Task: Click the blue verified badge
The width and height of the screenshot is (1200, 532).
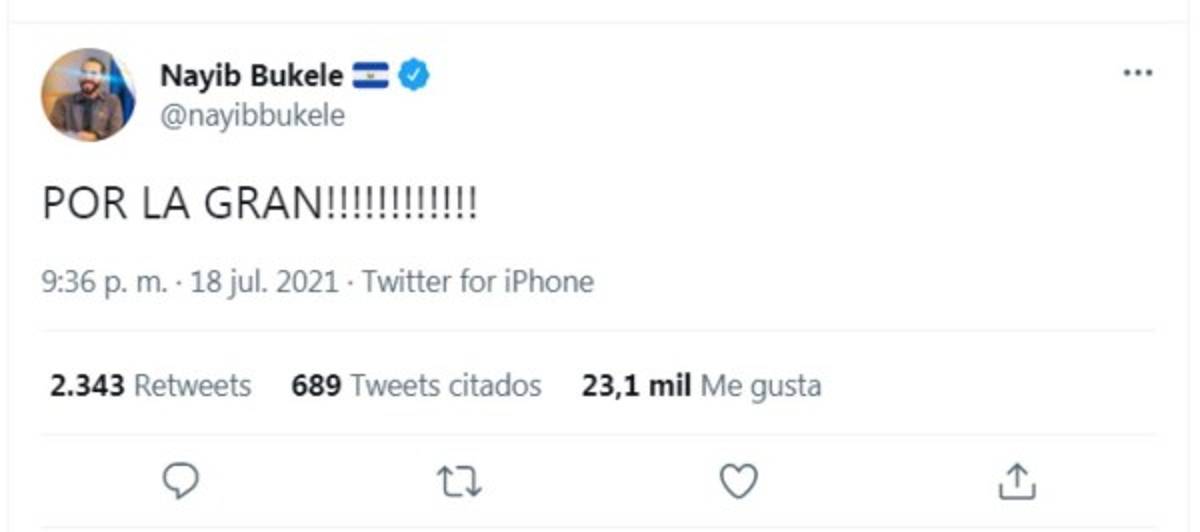Action: click(415, 76)
